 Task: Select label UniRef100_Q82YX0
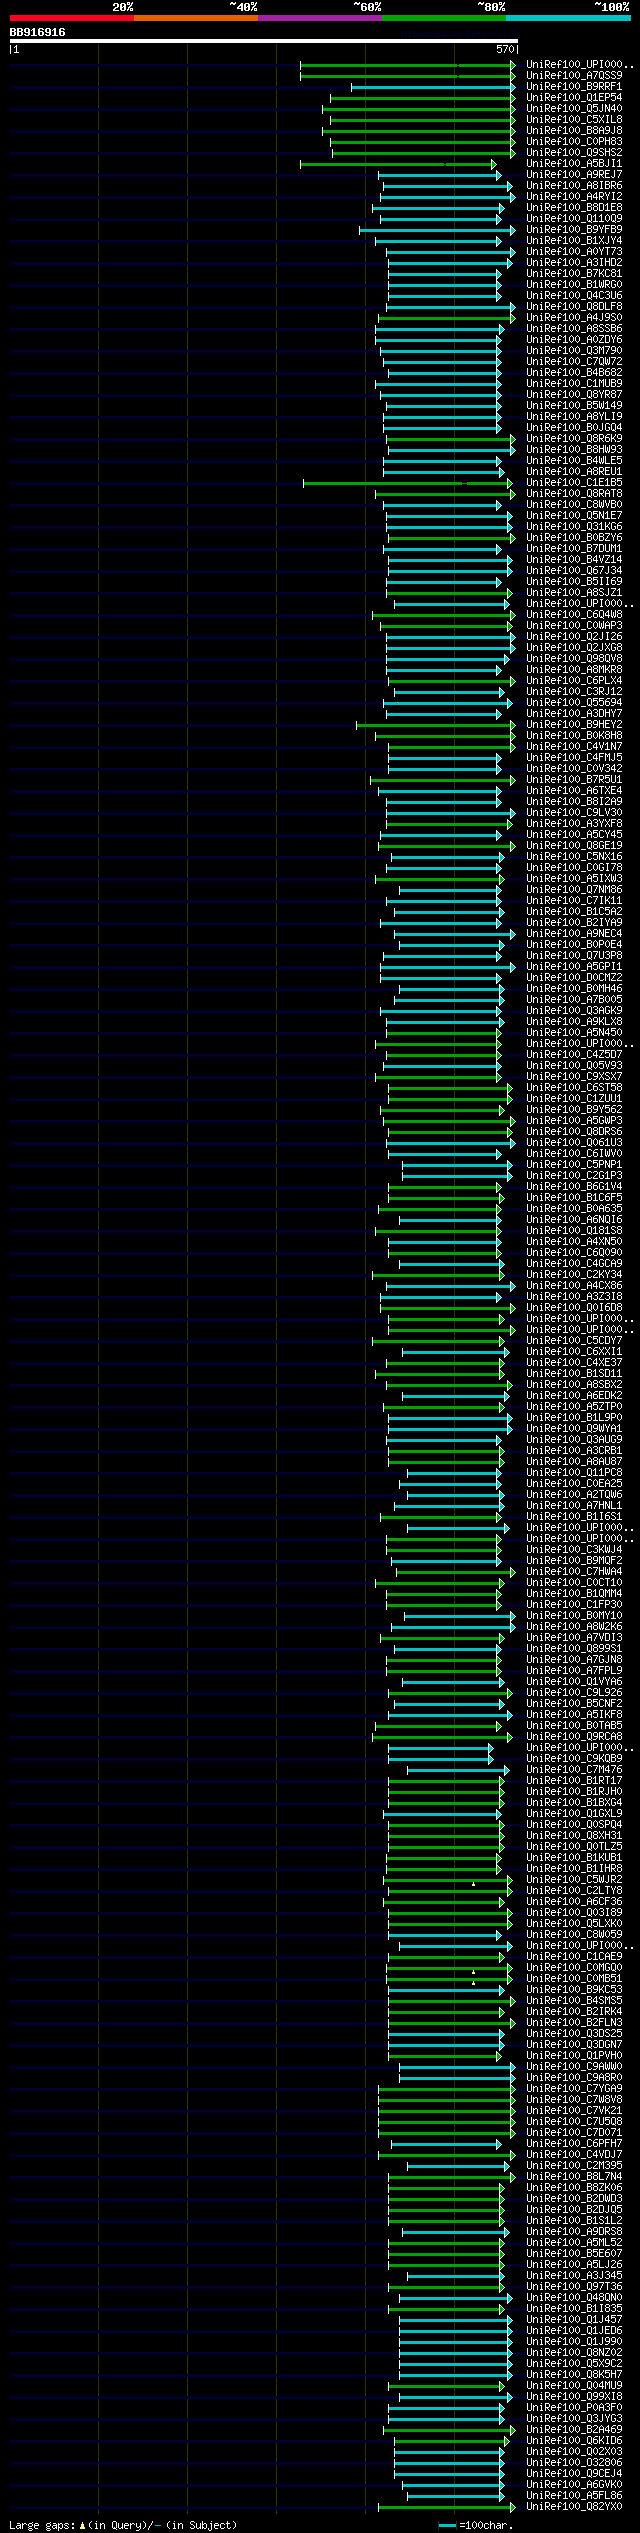click(x=574, y=2507)
